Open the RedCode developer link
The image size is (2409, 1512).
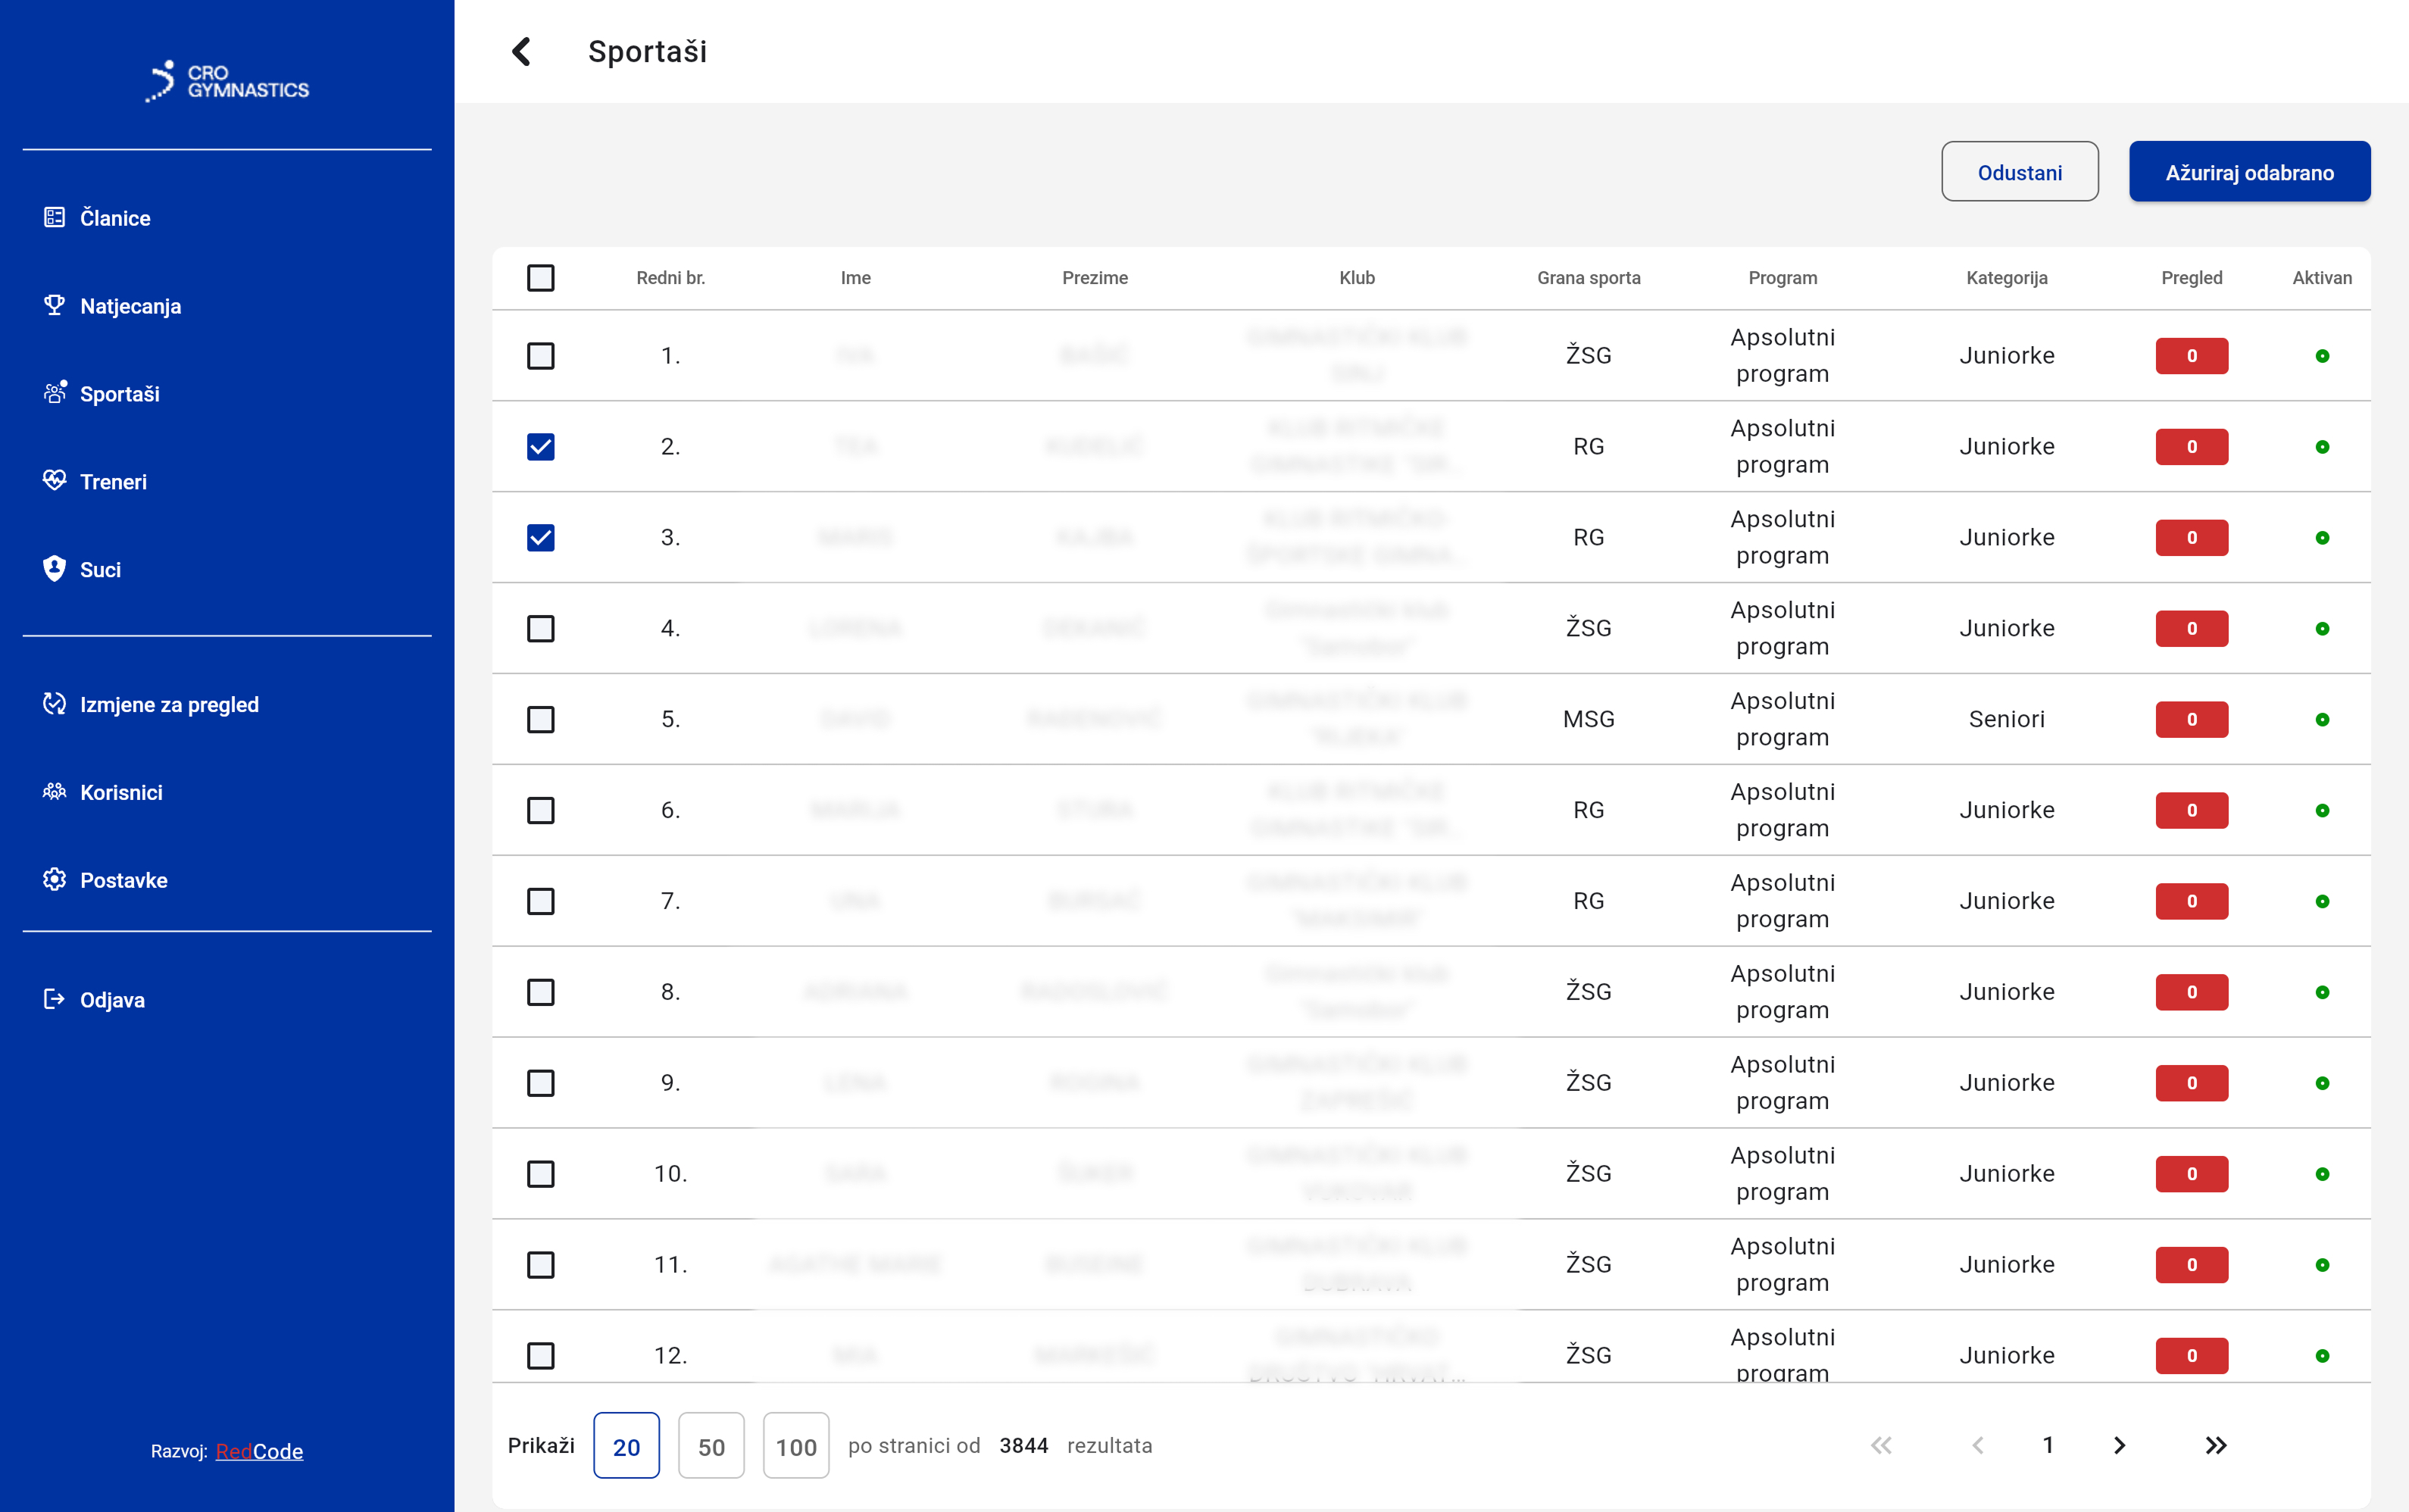point(259,1451)
